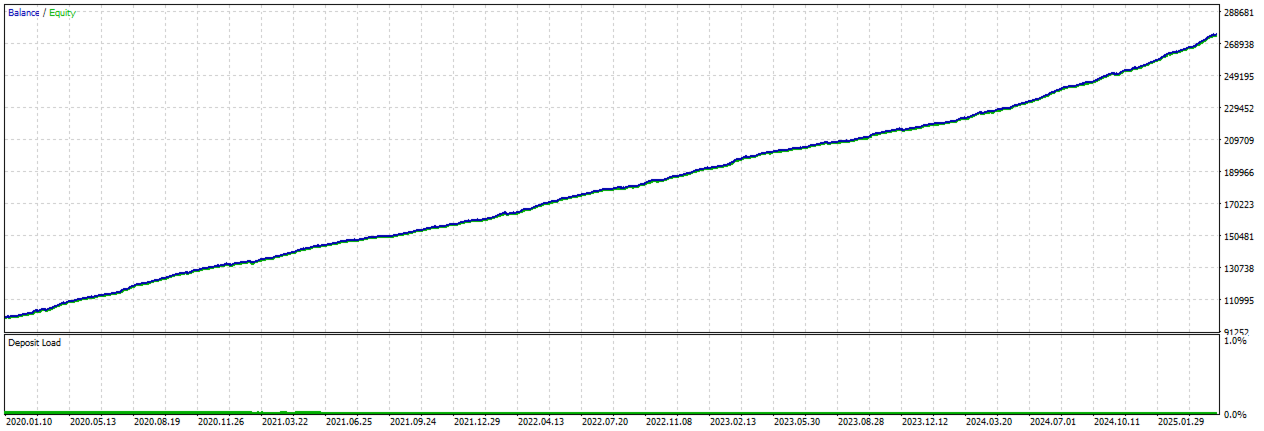Click the 2025.01.29 date label
Viewport: 1264px width, 431px height.
[1181, 423]
